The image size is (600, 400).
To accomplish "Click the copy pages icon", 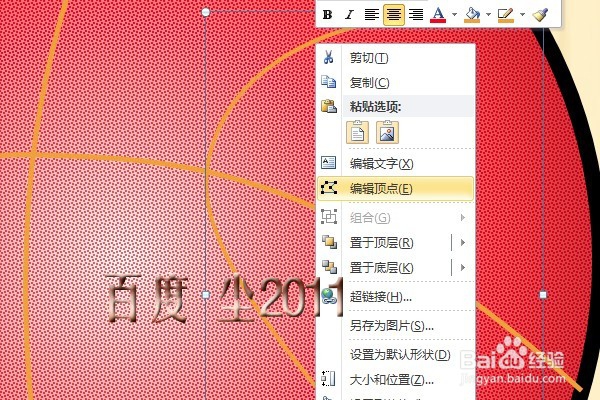I will click(x=328, y=82).
